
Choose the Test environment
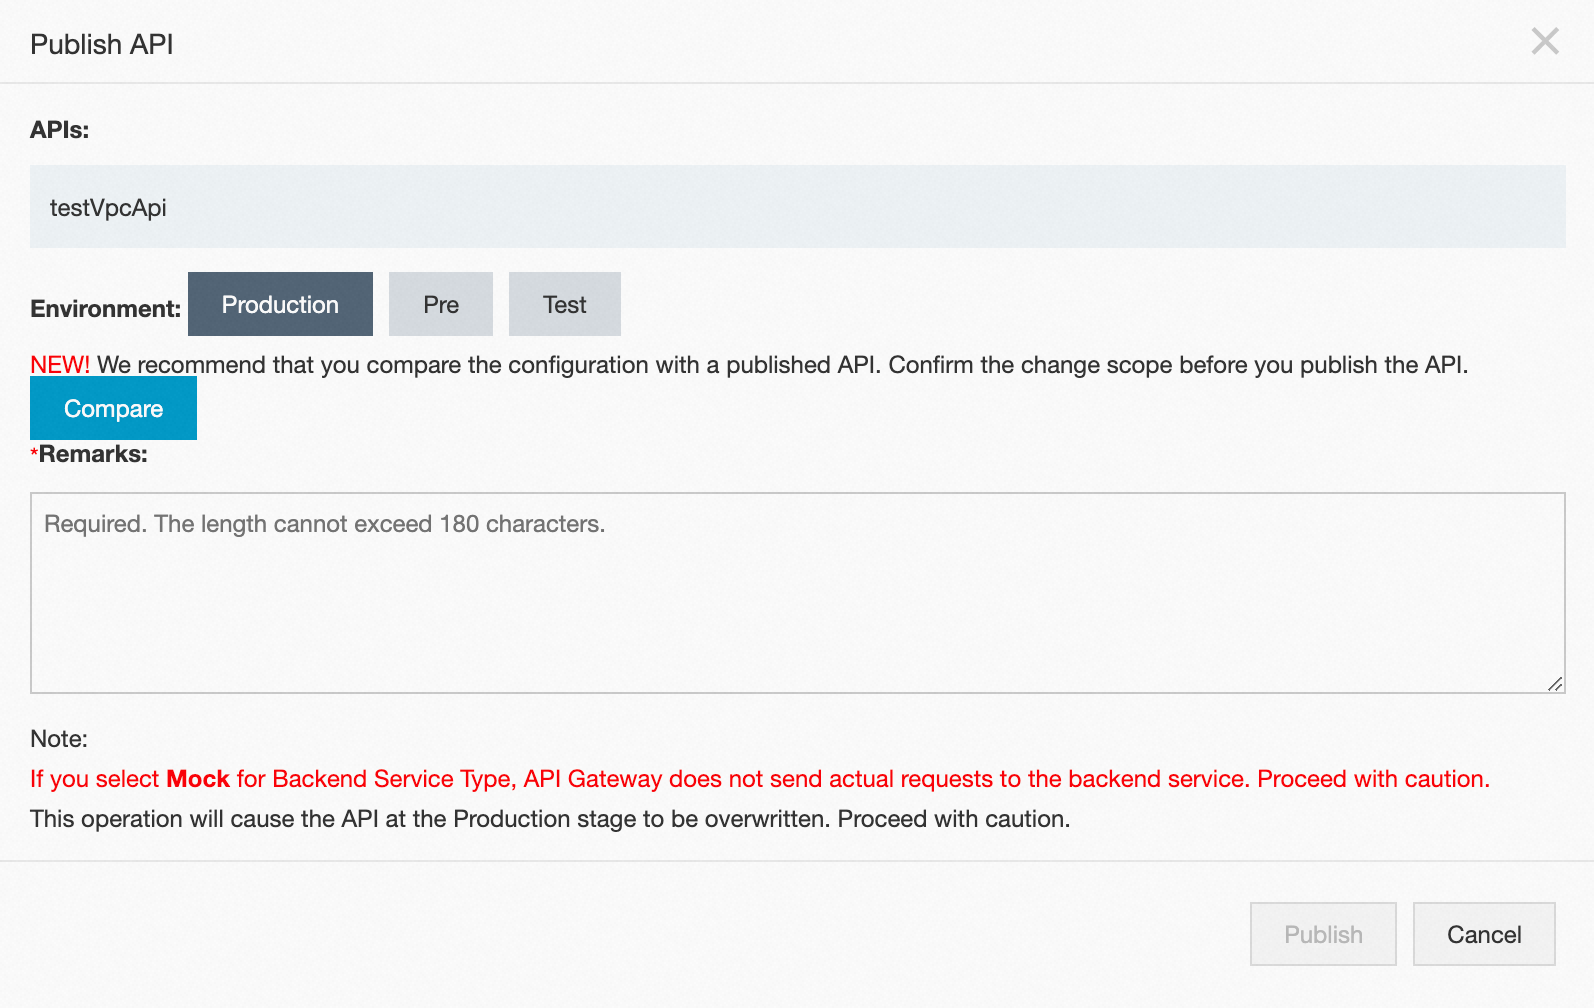[565, 305]
